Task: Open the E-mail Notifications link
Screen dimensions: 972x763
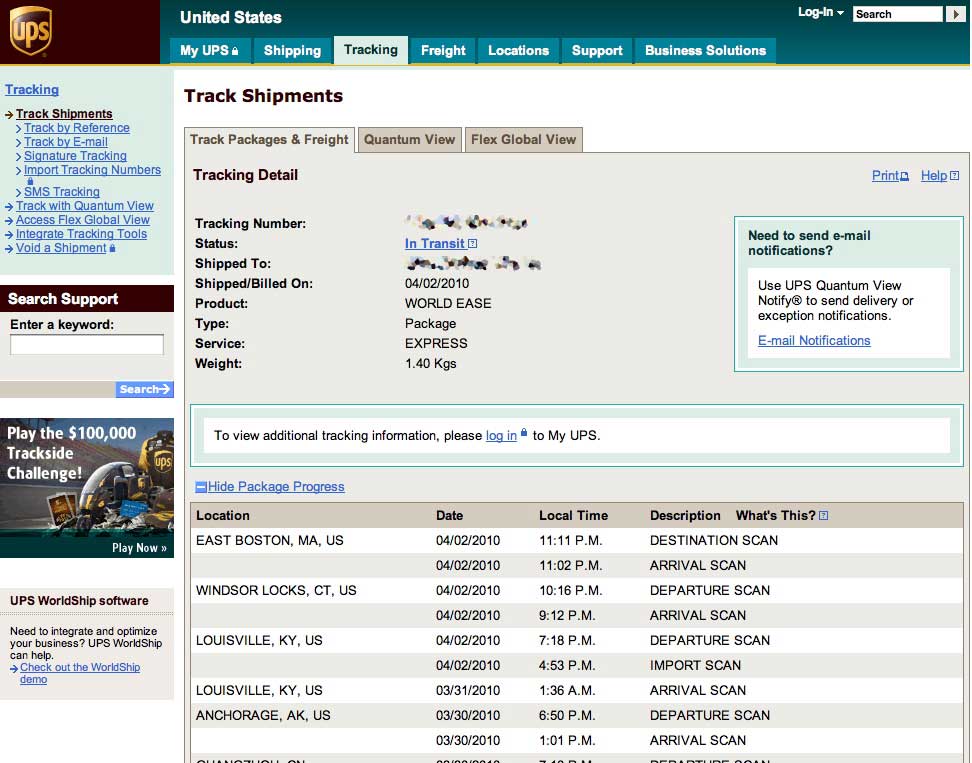Action: click(x=814, y=340)
